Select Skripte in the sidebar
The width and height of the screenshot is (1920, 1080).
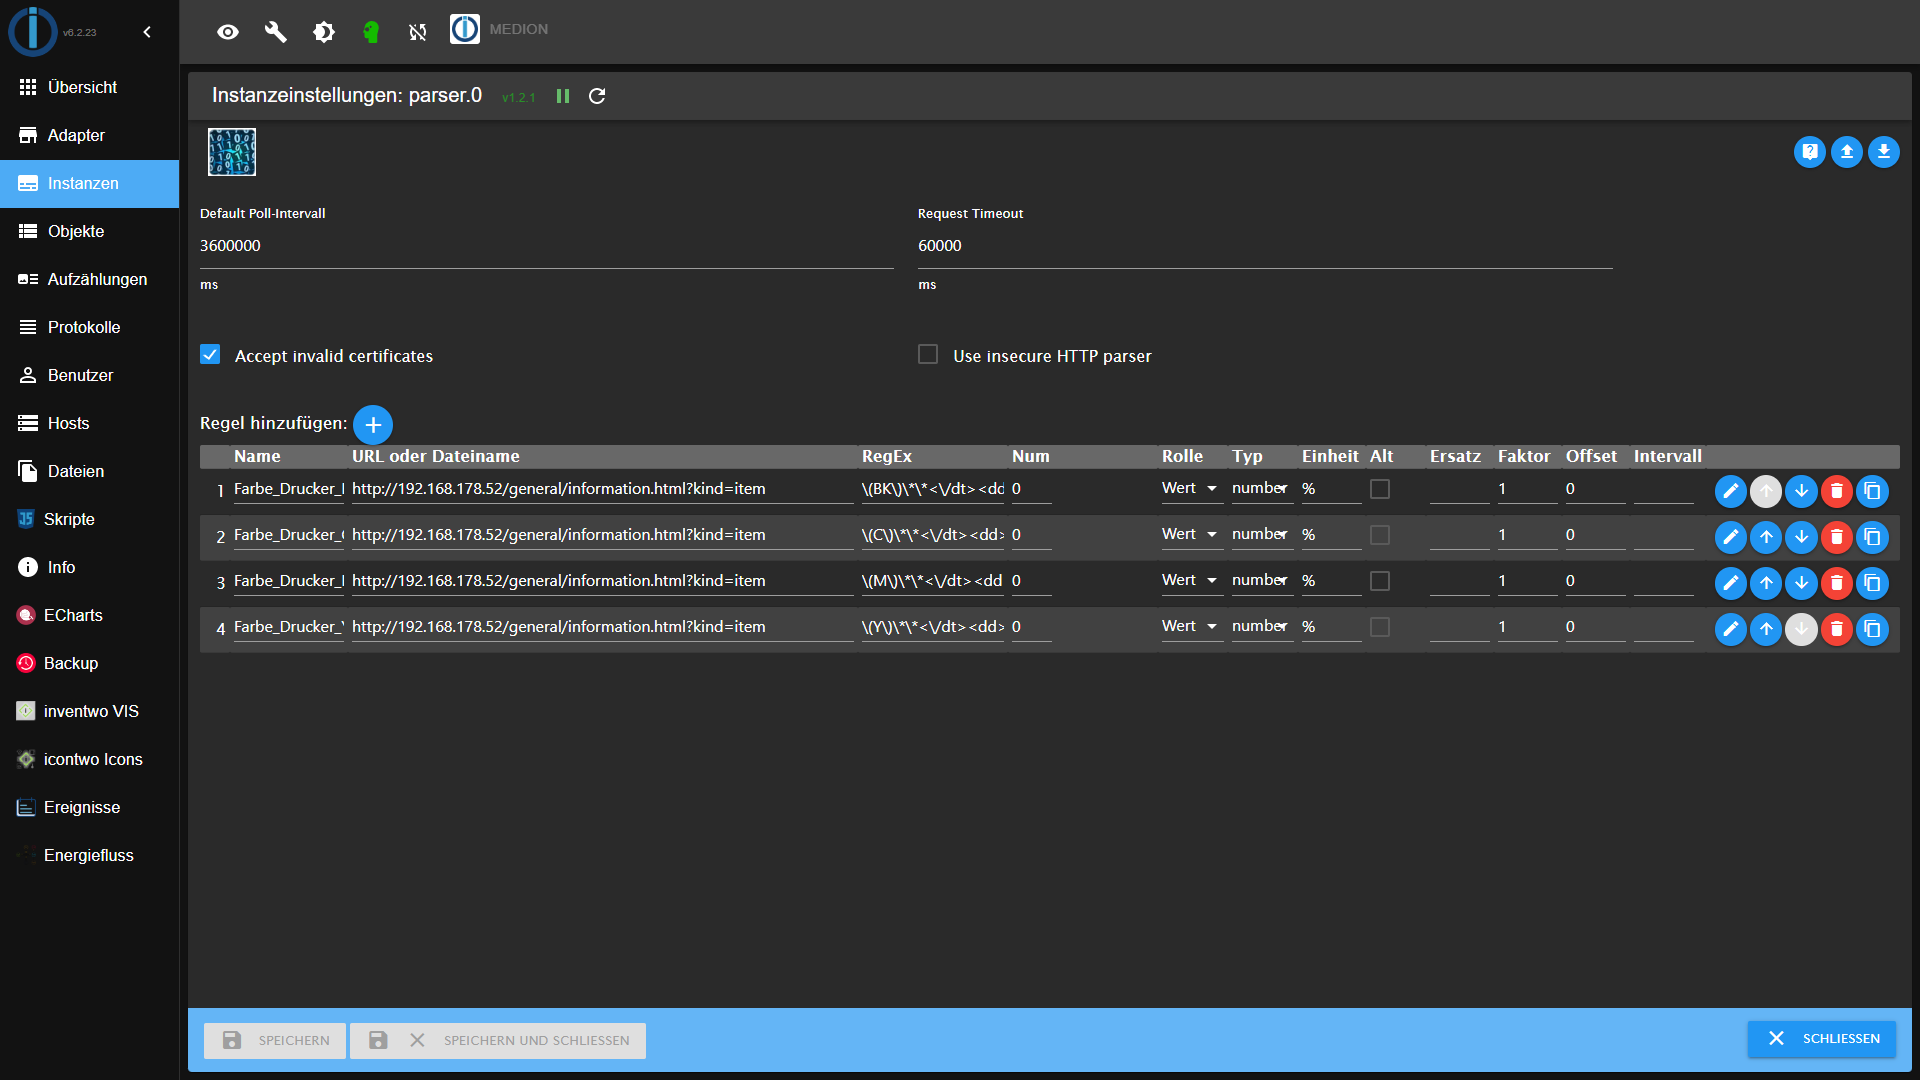(x=89, y=520)
